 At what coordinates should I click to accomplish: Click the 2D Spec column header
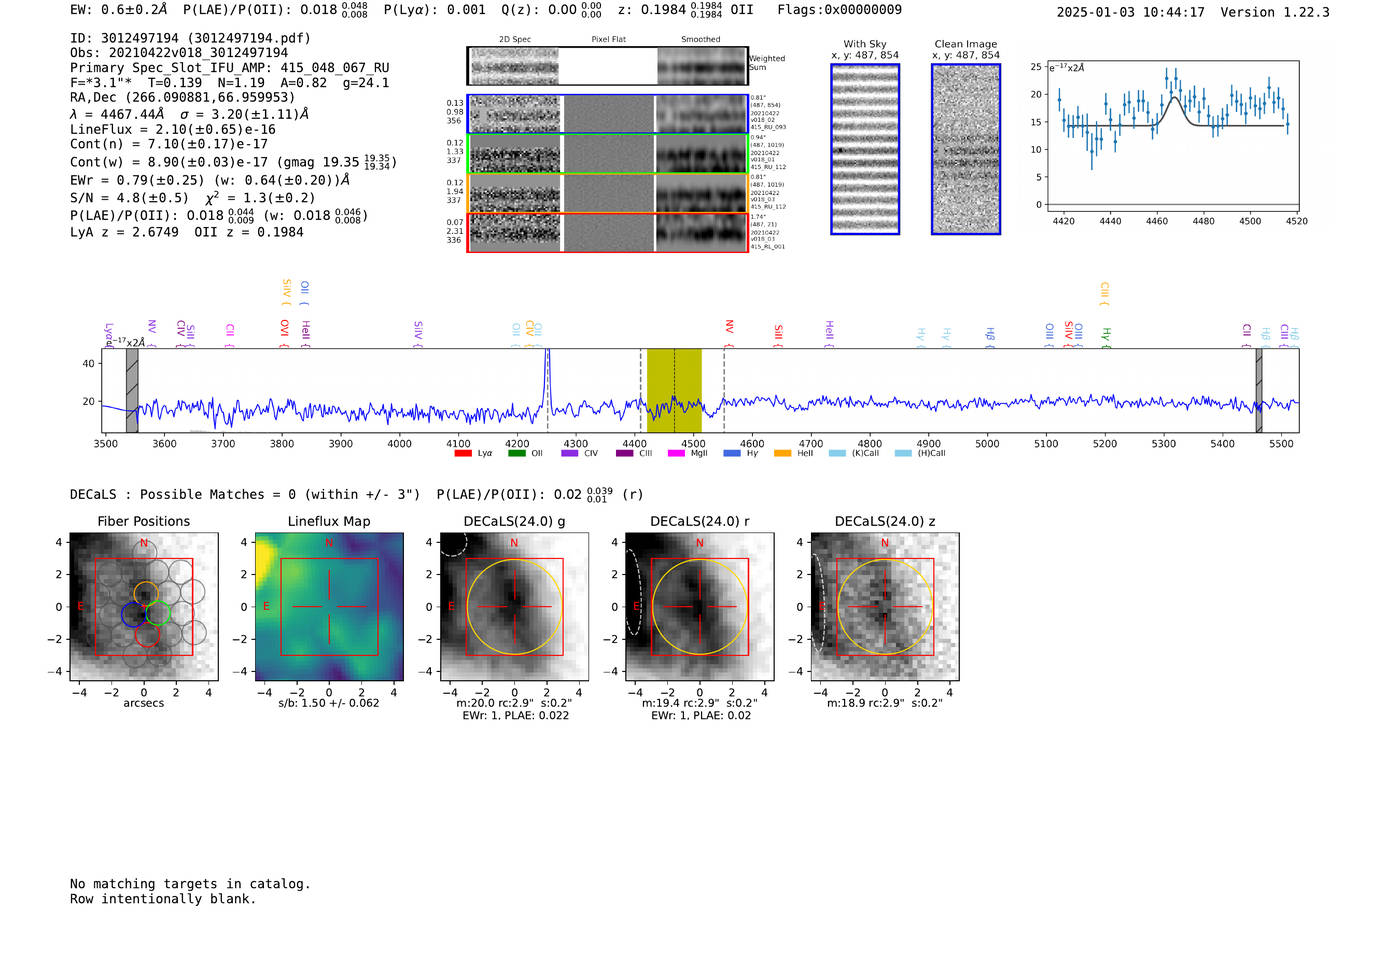(x=515, y=40)
